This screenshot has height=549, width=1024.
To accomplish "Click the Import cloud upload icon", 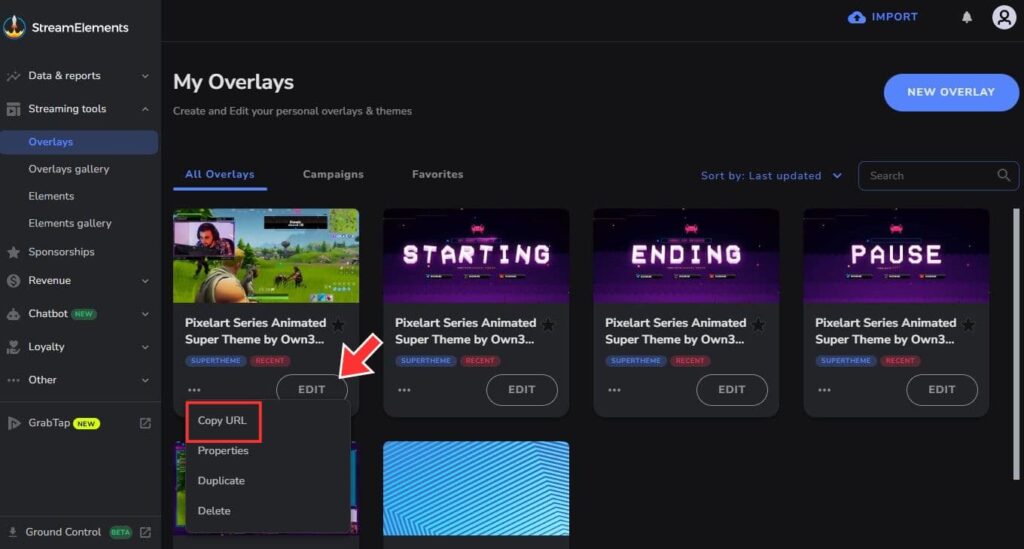I will pos(856,18).
